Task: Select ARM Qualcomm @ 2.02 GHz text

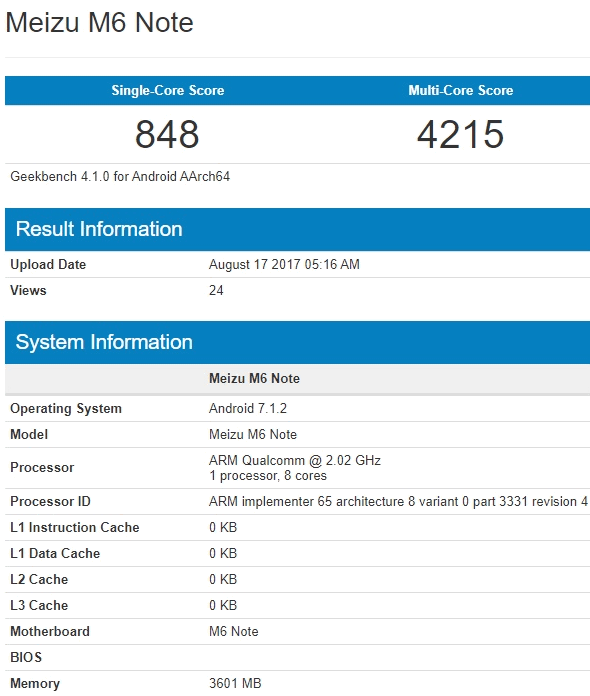Action: (x=295, y=460)
